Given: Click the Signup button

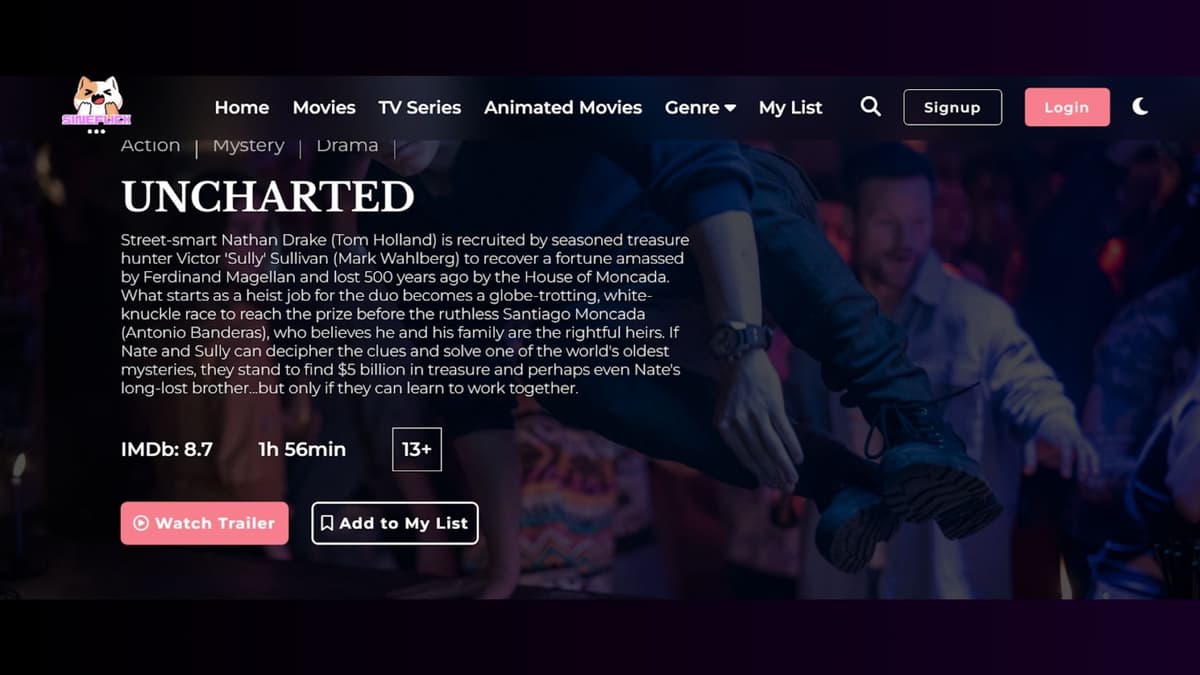Looking at the screenshot, I should [x=953, y=107].
